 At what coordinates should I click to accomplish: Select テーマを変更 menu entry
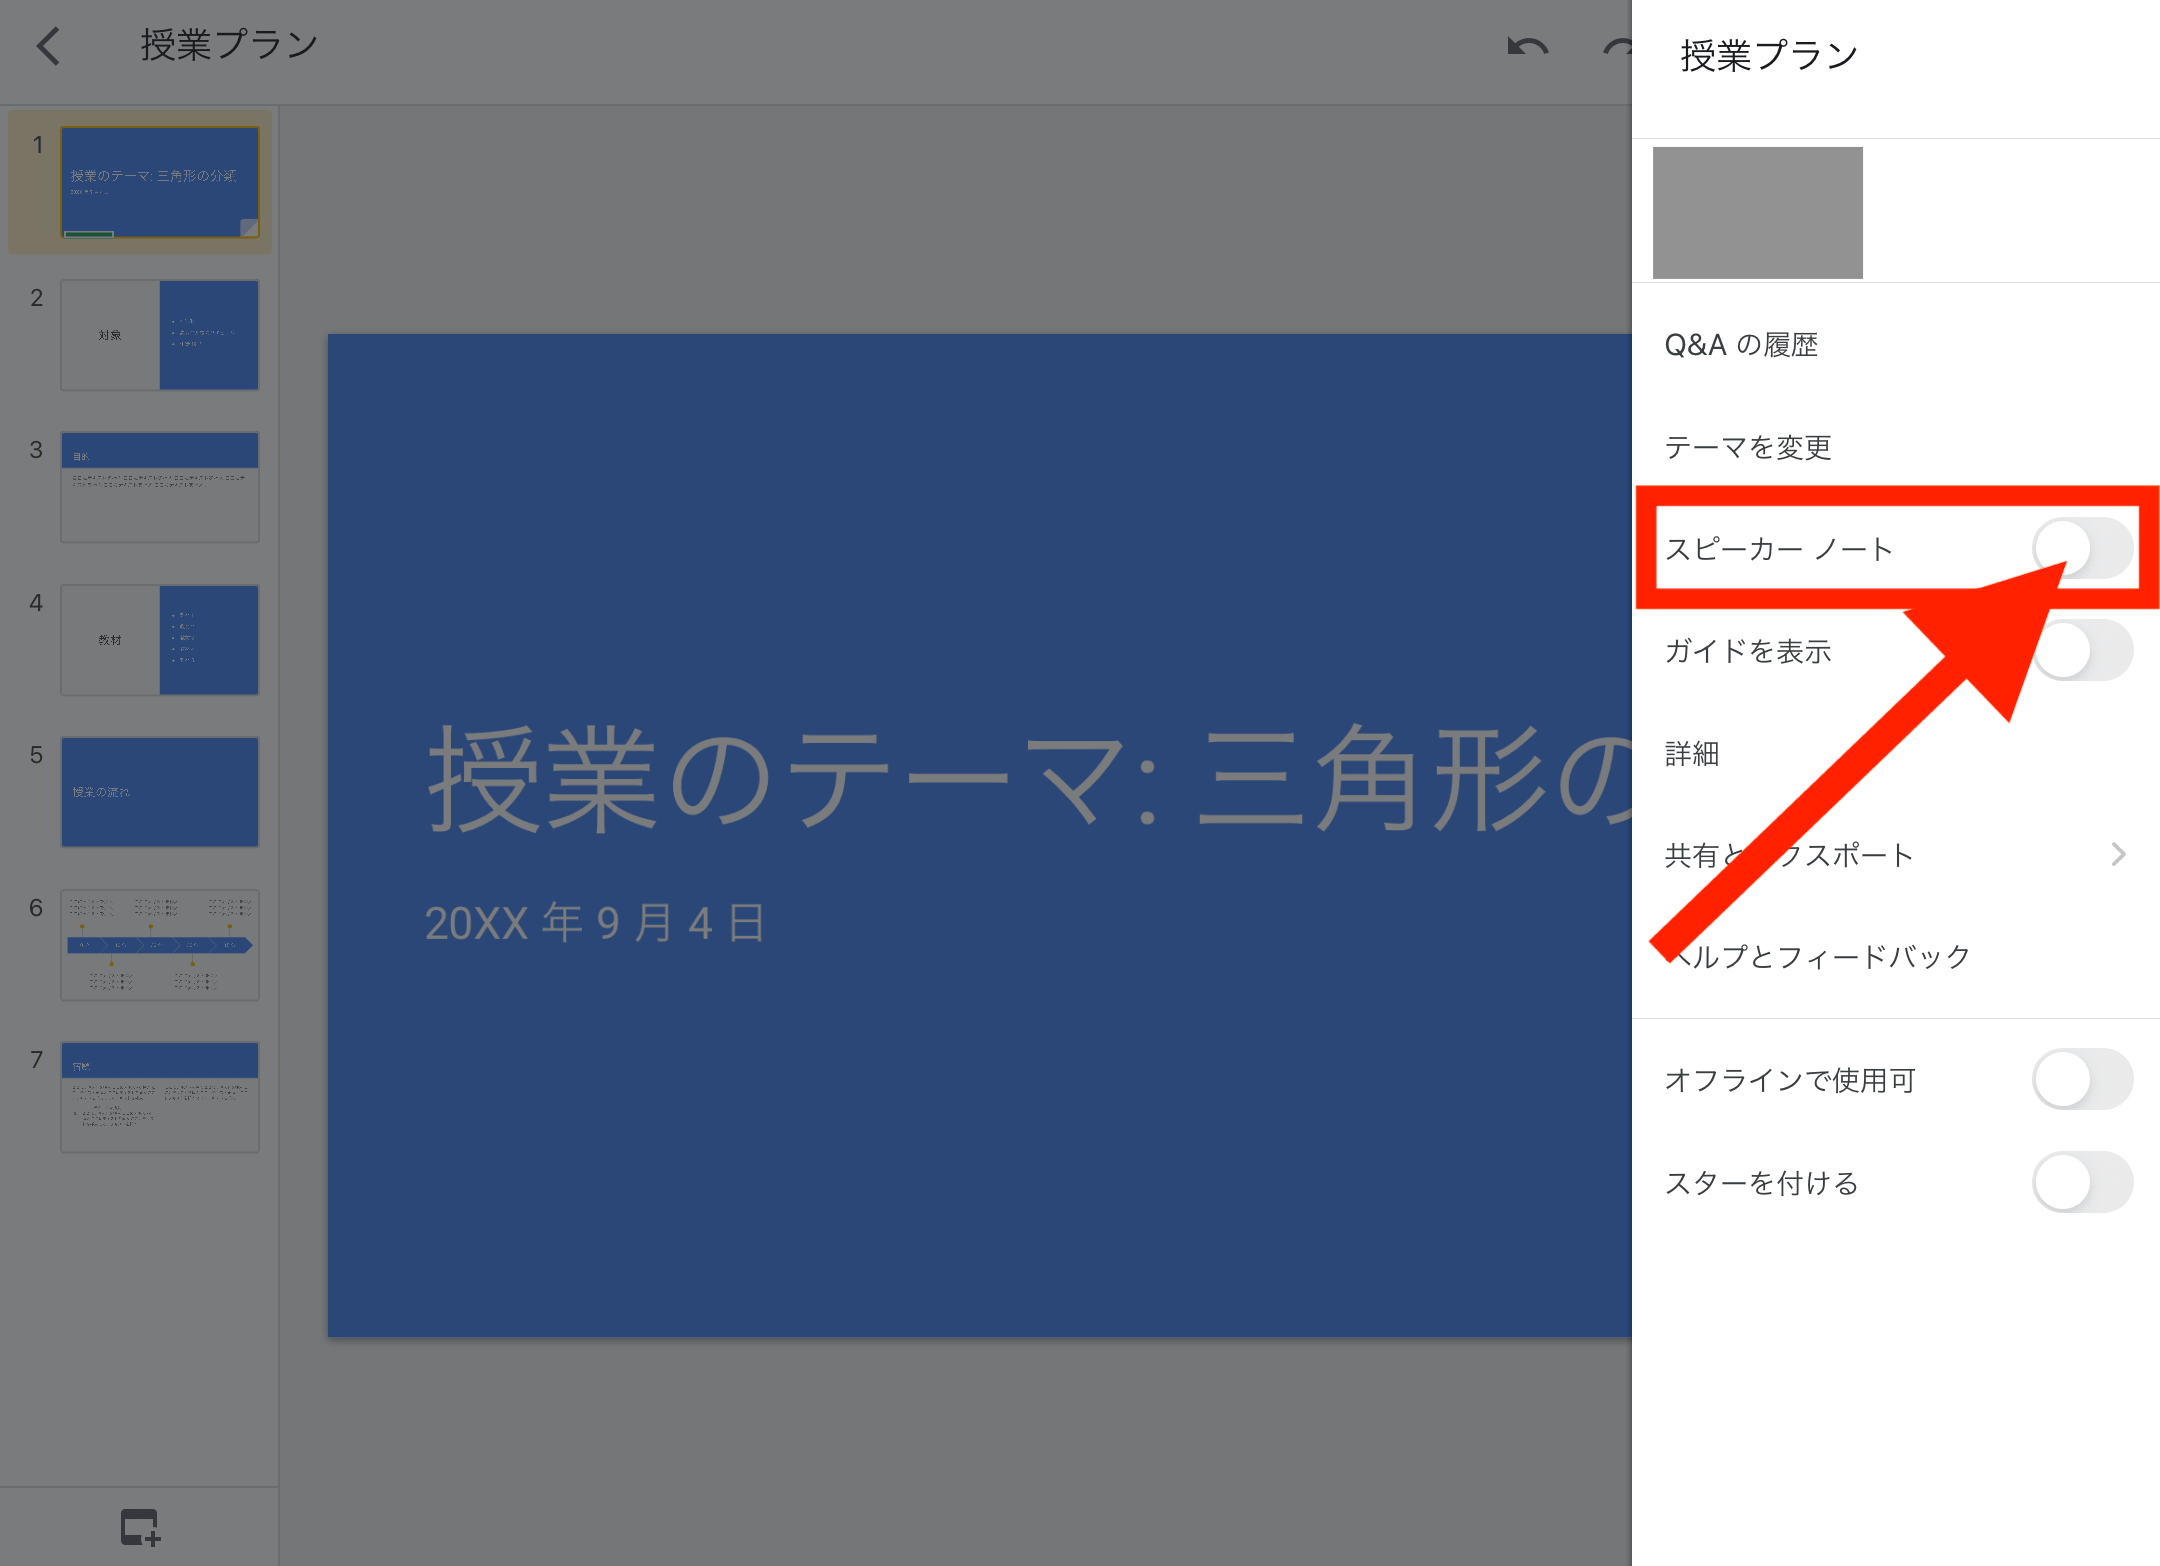(x=1896, y=447)
